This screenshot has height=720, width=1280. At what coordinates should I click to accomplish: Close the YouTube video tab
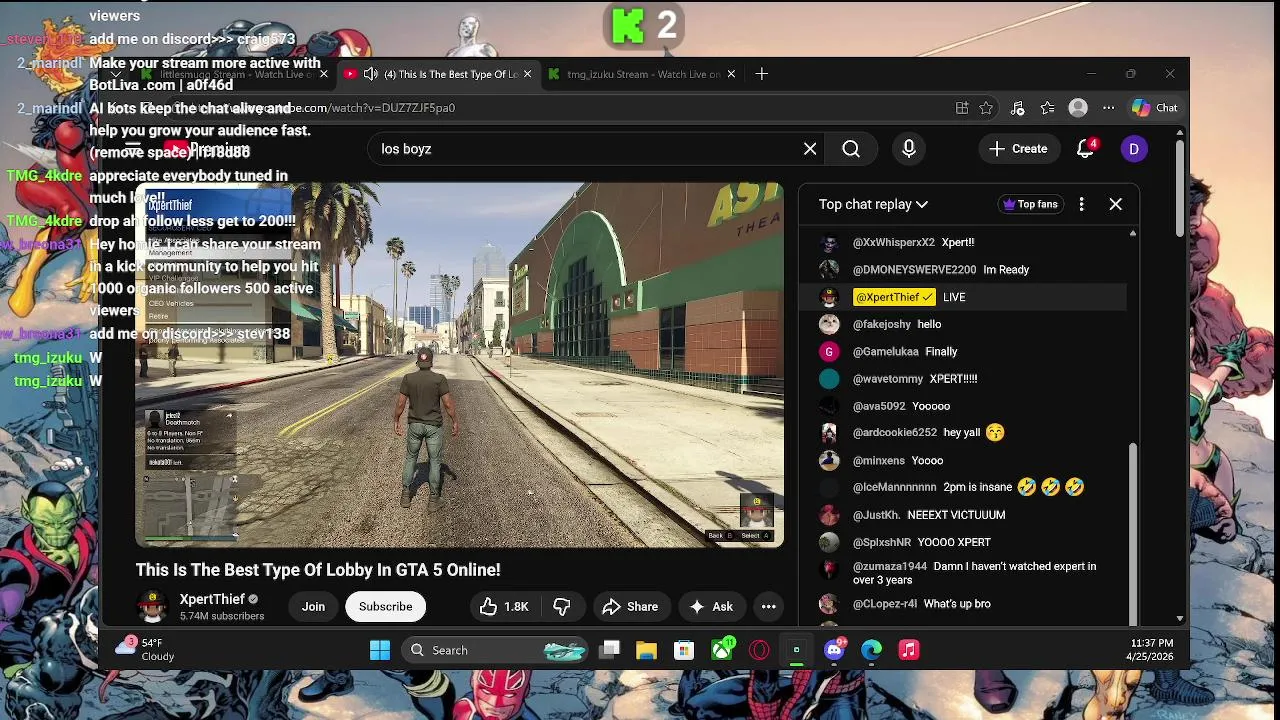click(527, 74)
